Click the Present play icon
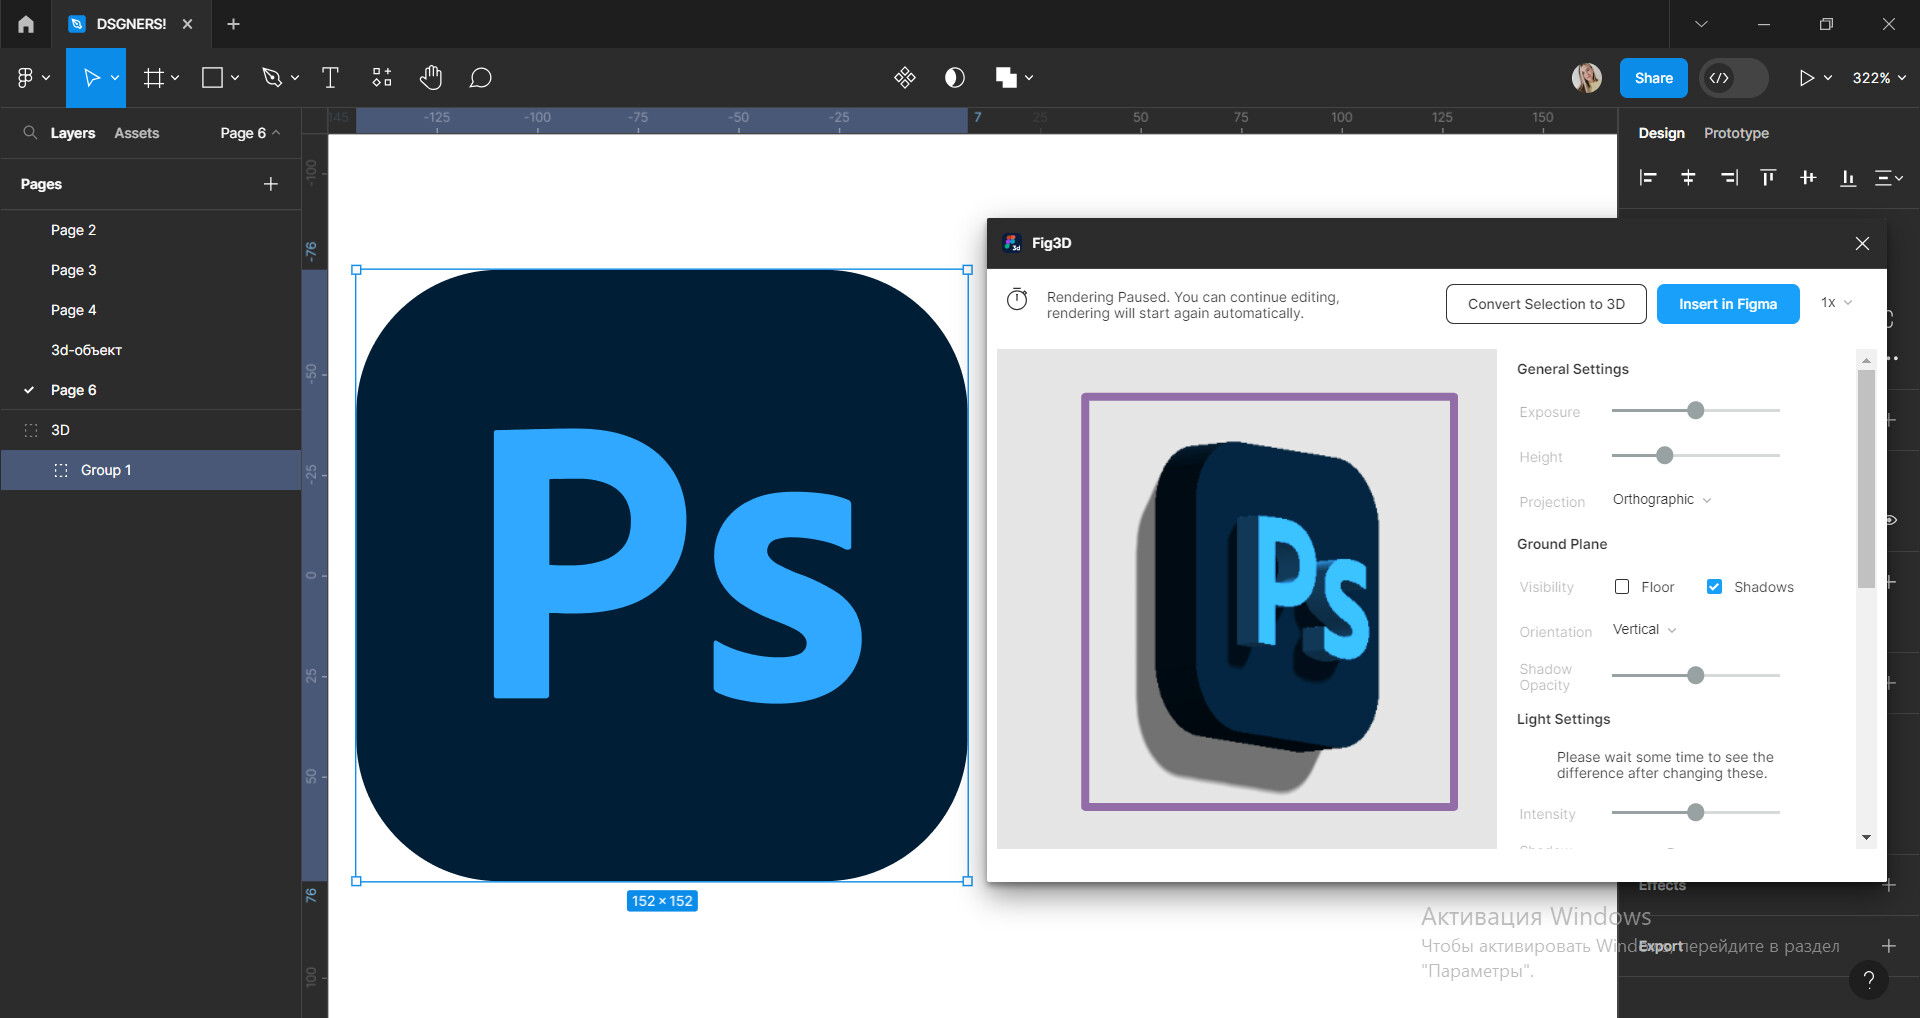 pyautogui.click(x=1806, y=78)
